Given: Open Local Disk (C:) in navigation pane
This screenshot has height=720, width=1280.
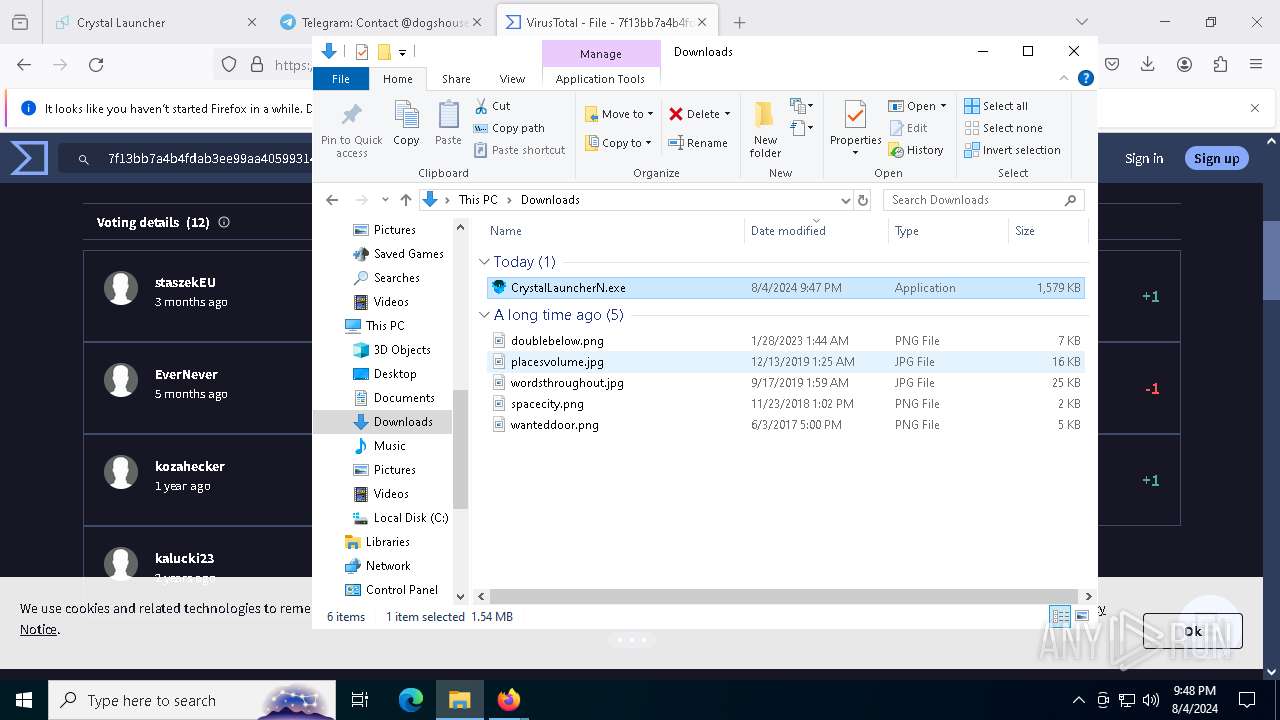Looking at the screenshot, I should (400, 518).
